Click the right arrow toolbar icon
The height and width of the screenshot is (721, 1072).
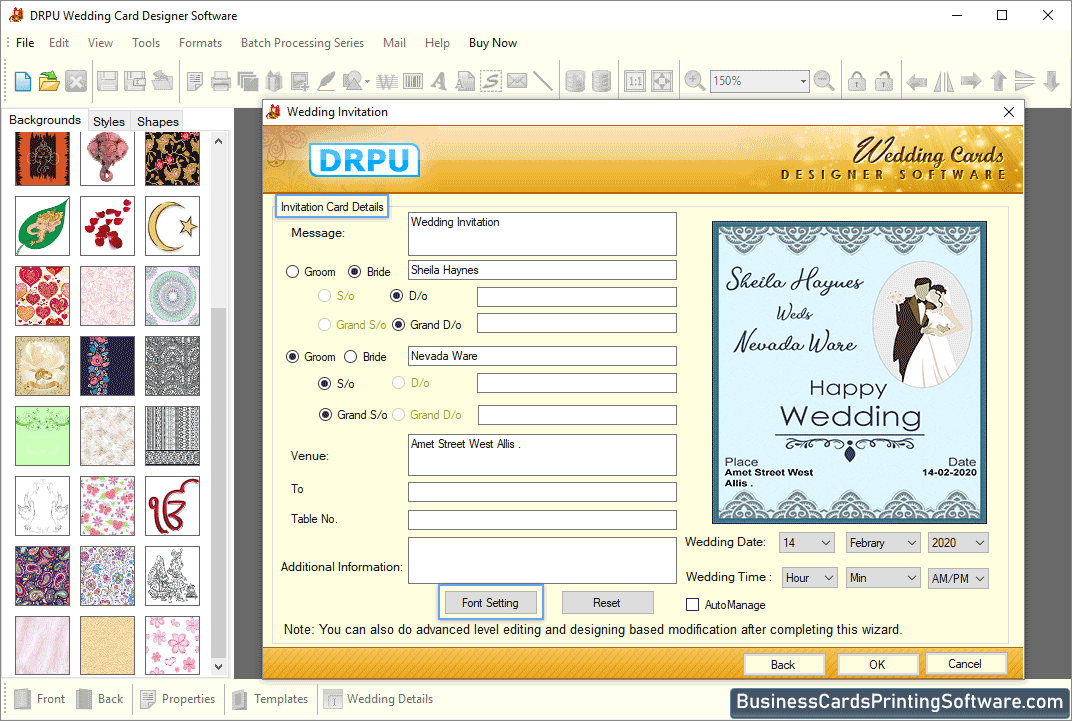pyautogui.click(x=971, y=81)
